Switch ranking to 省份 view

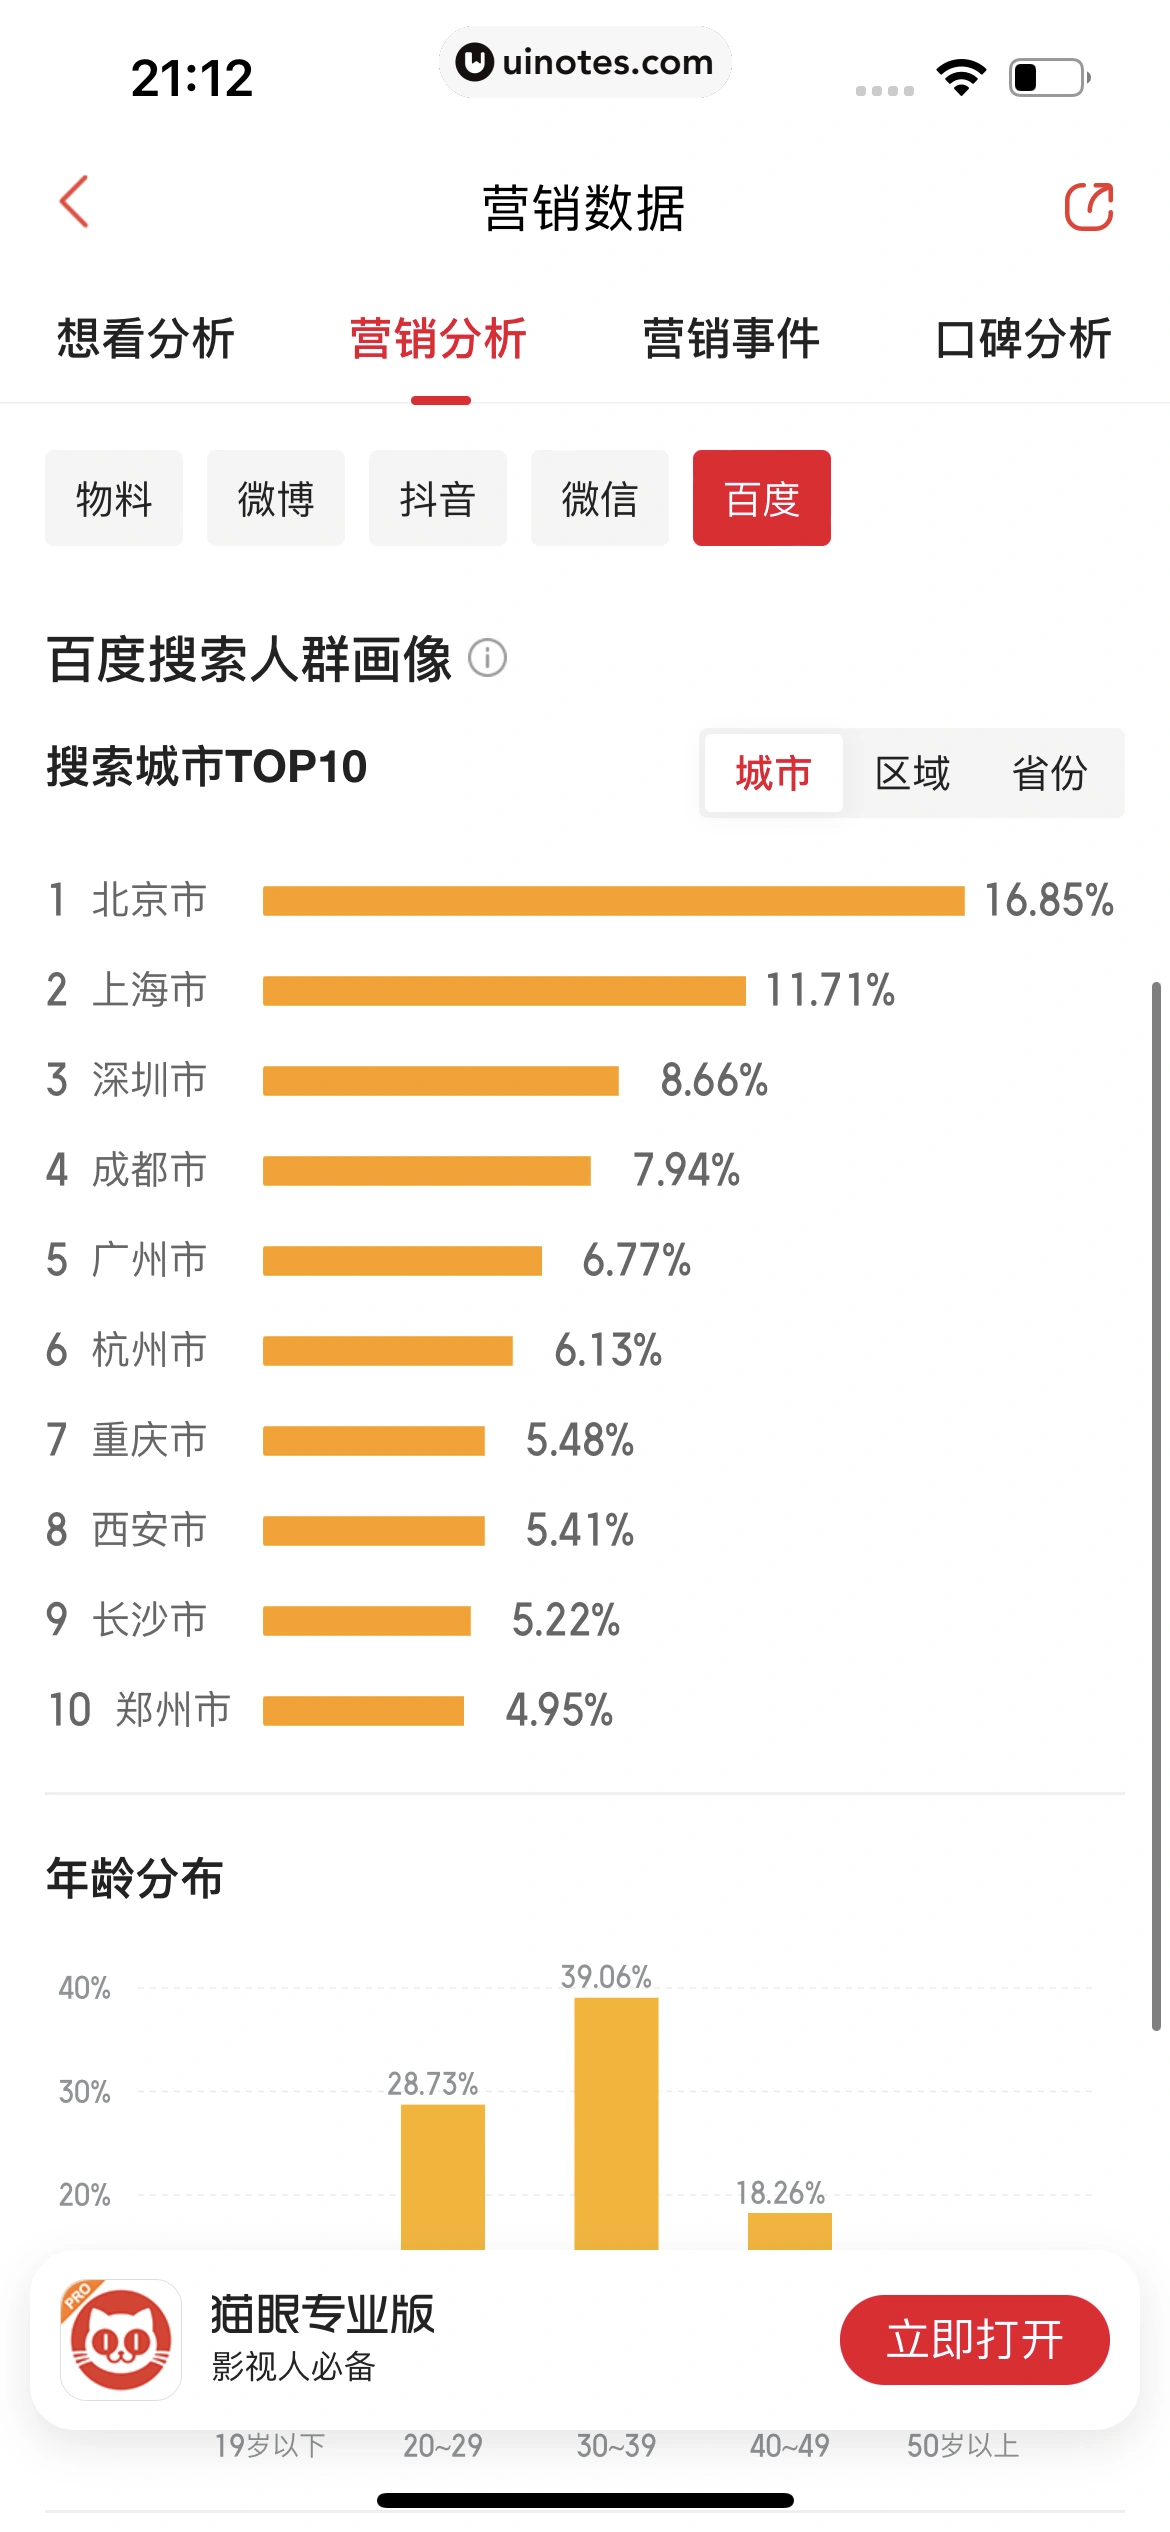tap(1049, 773)
